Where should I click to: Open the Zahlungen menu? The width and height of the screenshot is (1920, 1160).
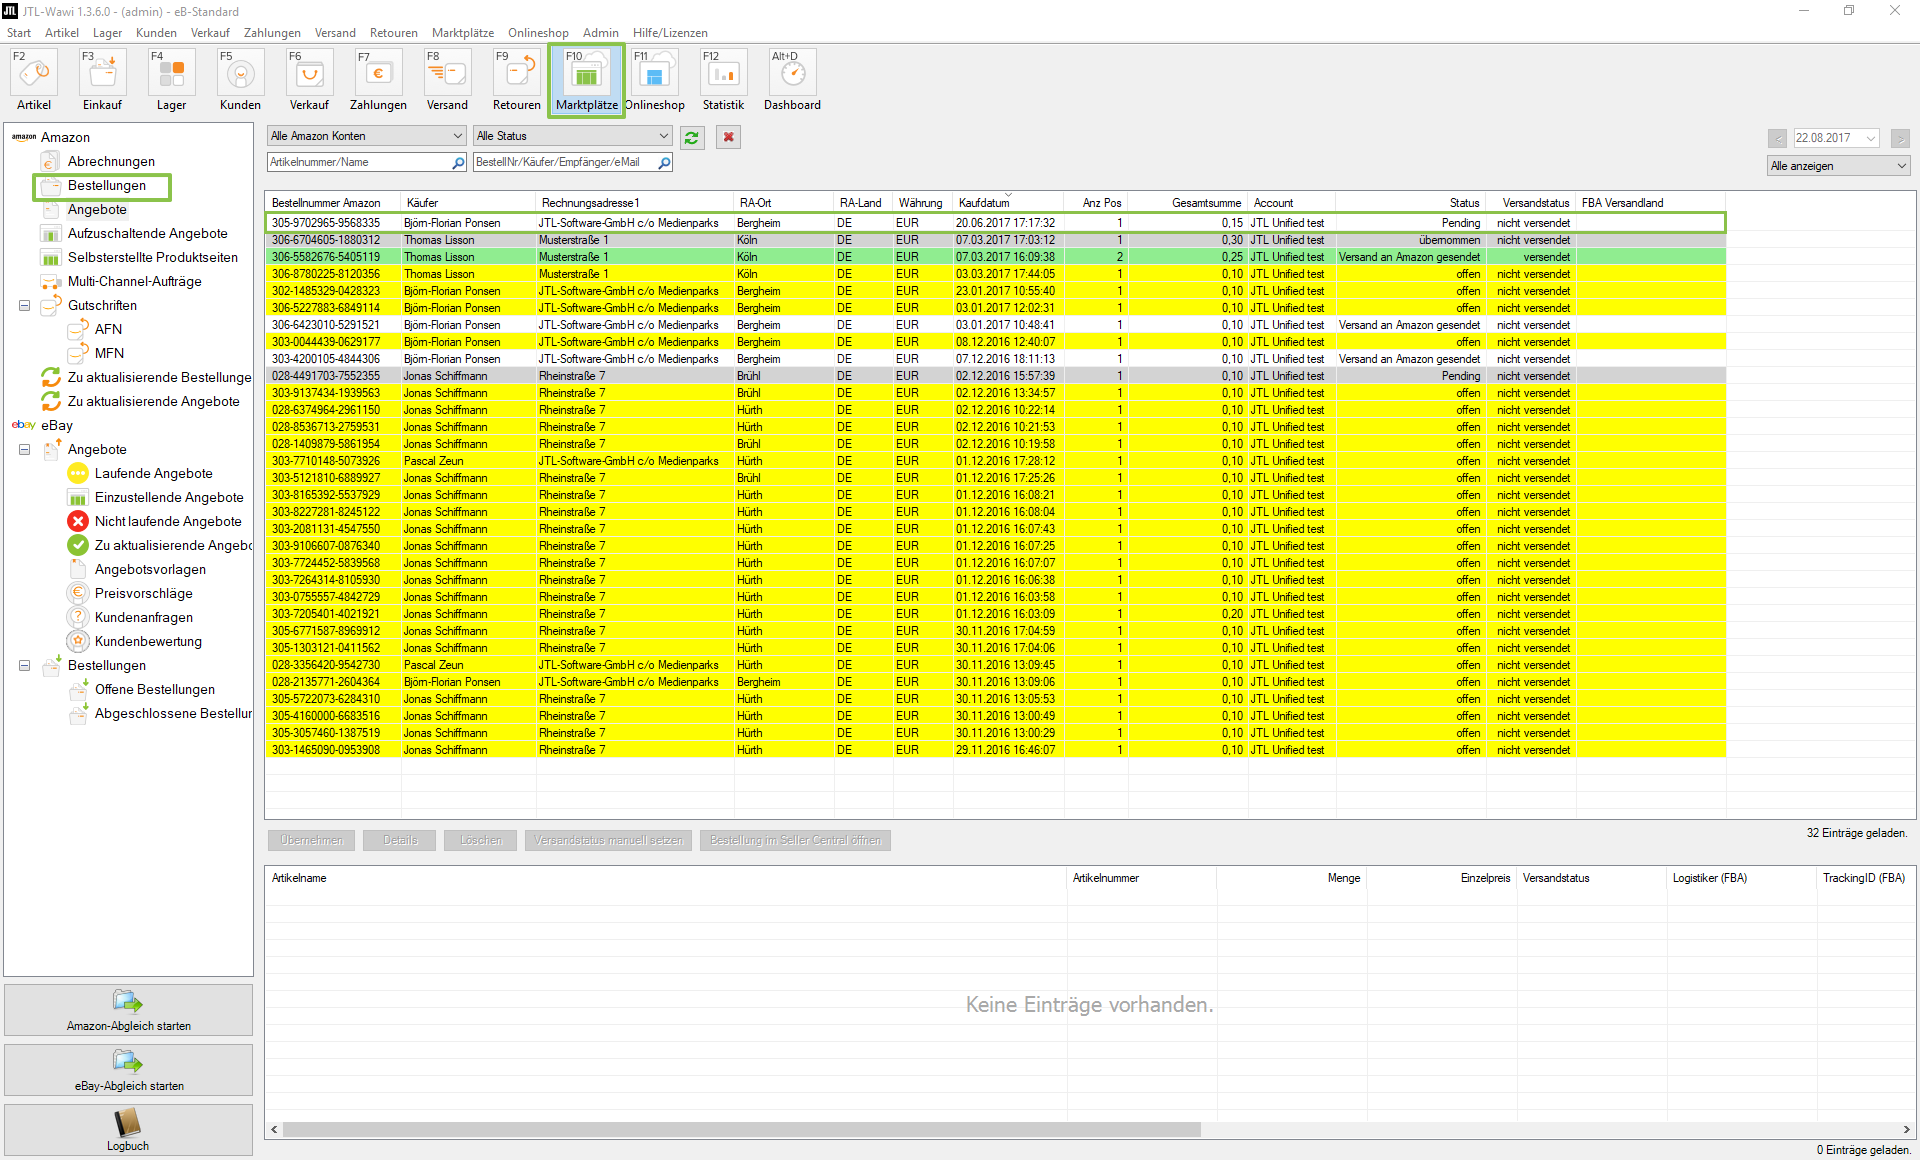(272, 33)
